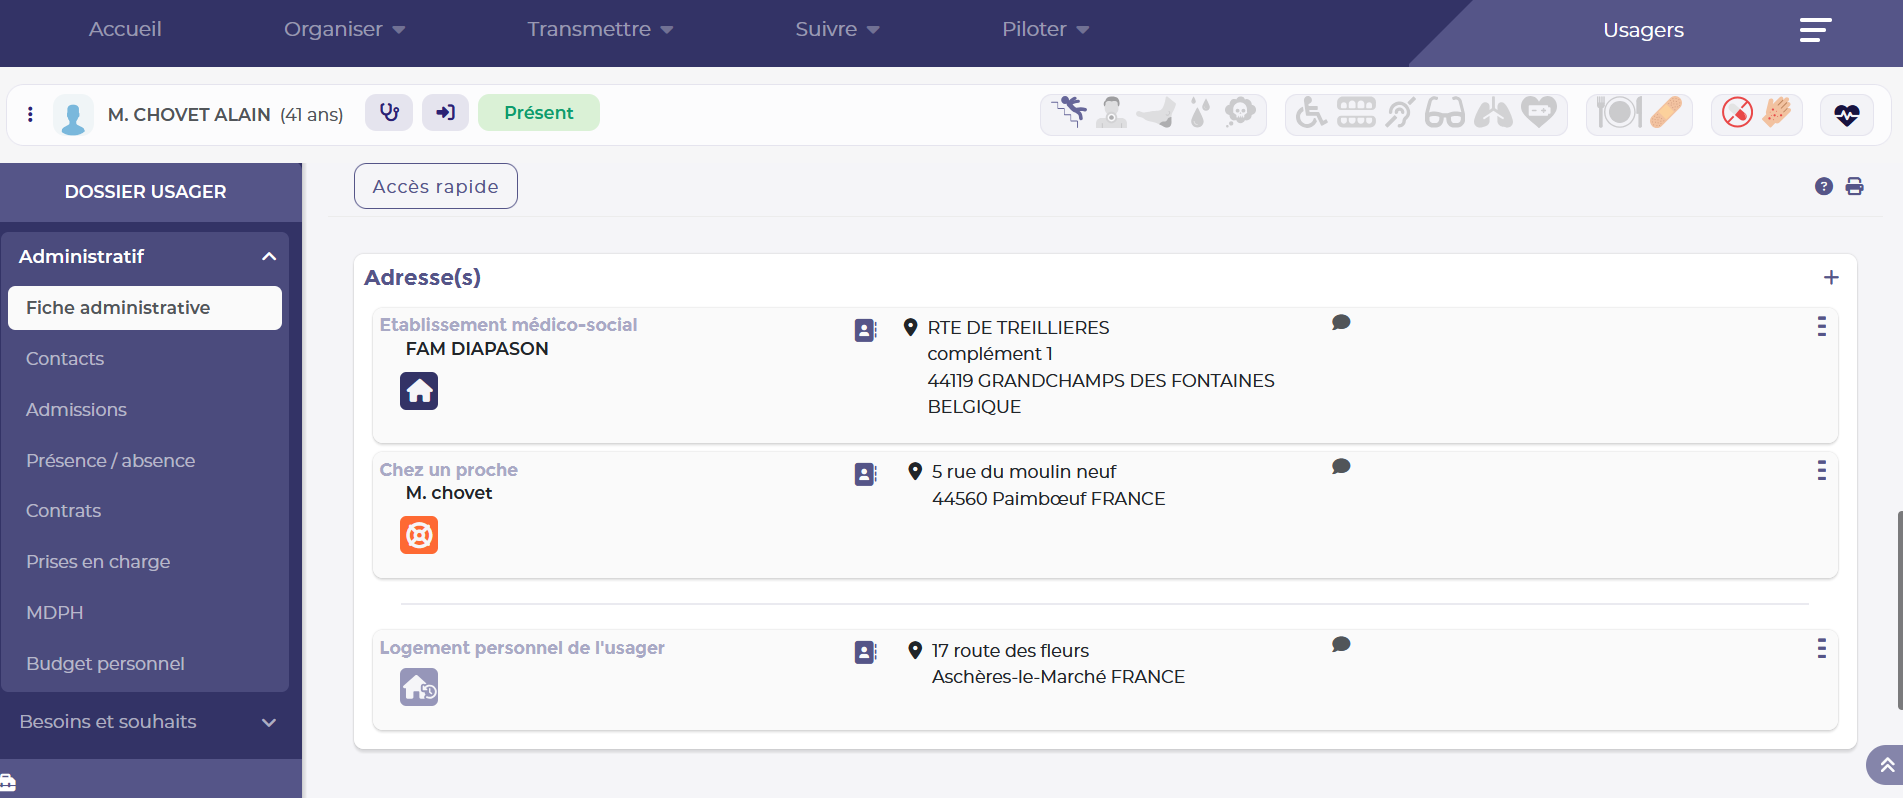Click the bandage wound care icon

pyautogui.click(x=1665, y=113)
